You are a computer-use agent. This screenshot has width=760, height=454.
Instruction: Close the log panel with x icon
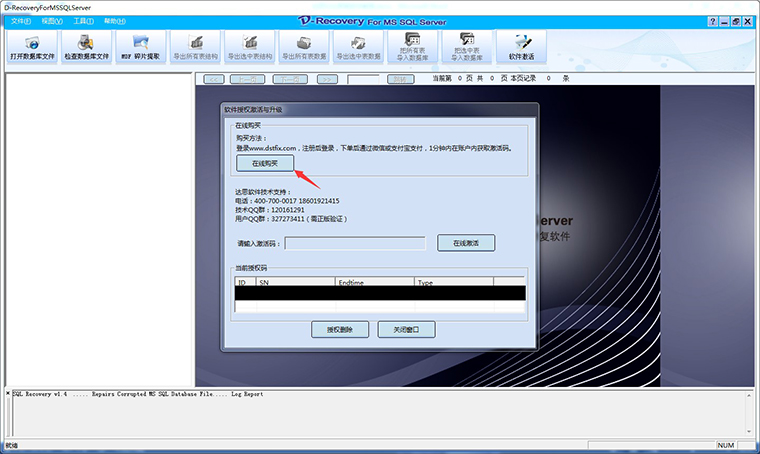click(8, 393)
